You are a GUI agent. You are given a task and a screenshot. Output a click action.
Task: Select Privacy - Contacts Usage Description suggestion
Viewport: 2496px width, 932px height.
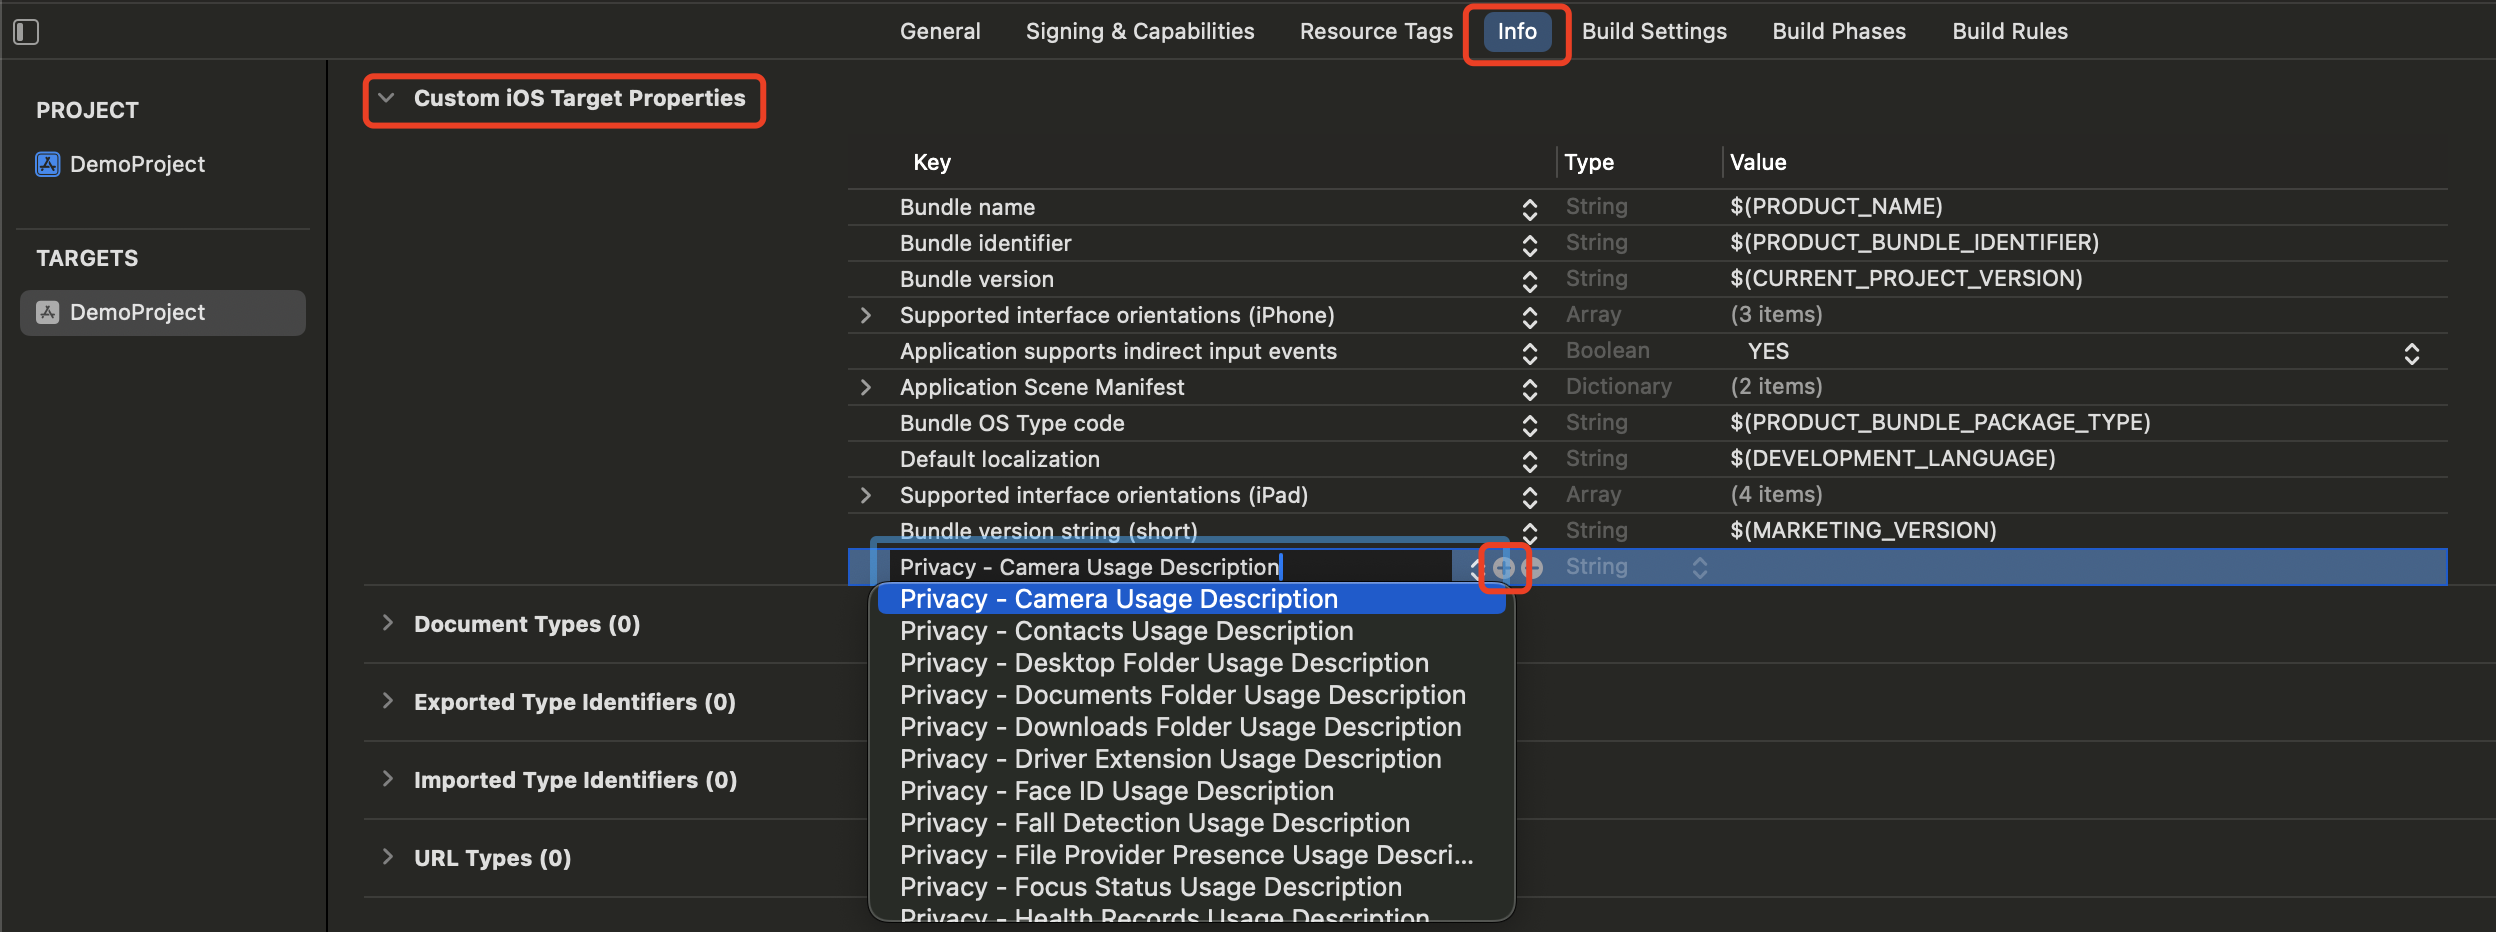[1126, 631]
